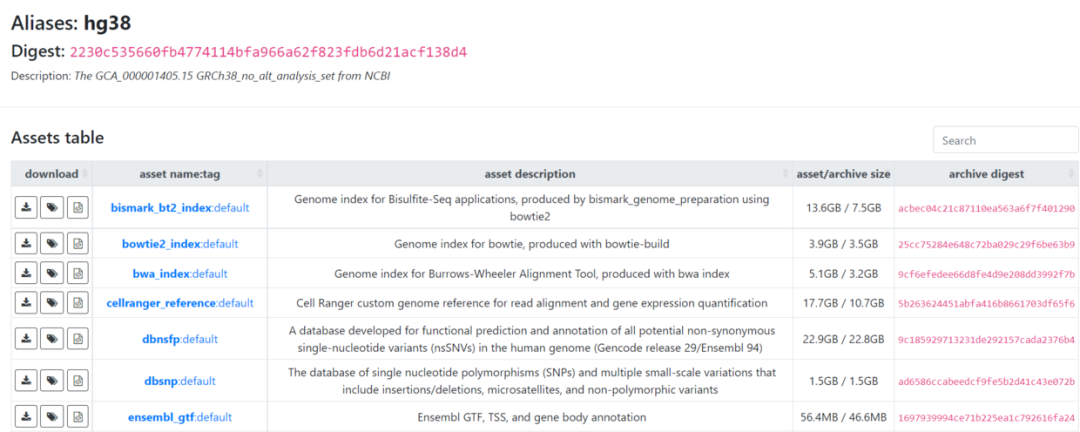1080x432 pixels.
Task: Open the file icon for bwa_index
Action: coord(78,274)
